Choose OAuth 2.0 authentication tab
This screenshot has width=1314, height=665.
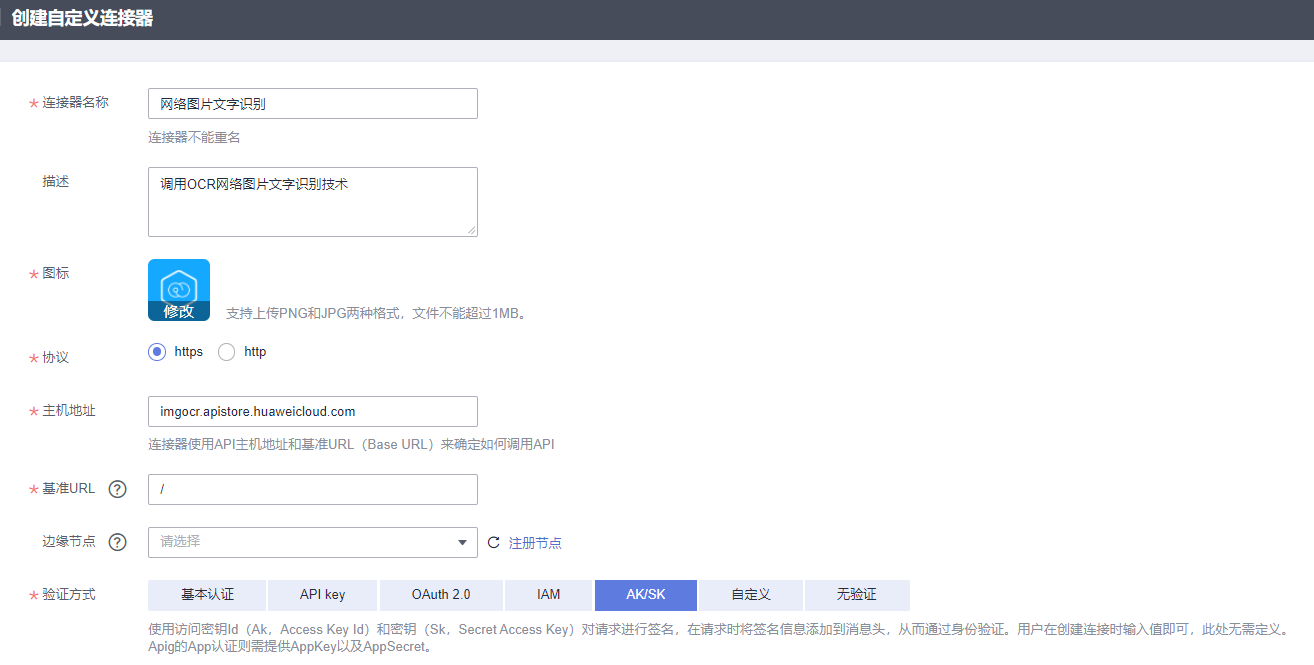tap(441, 595)
